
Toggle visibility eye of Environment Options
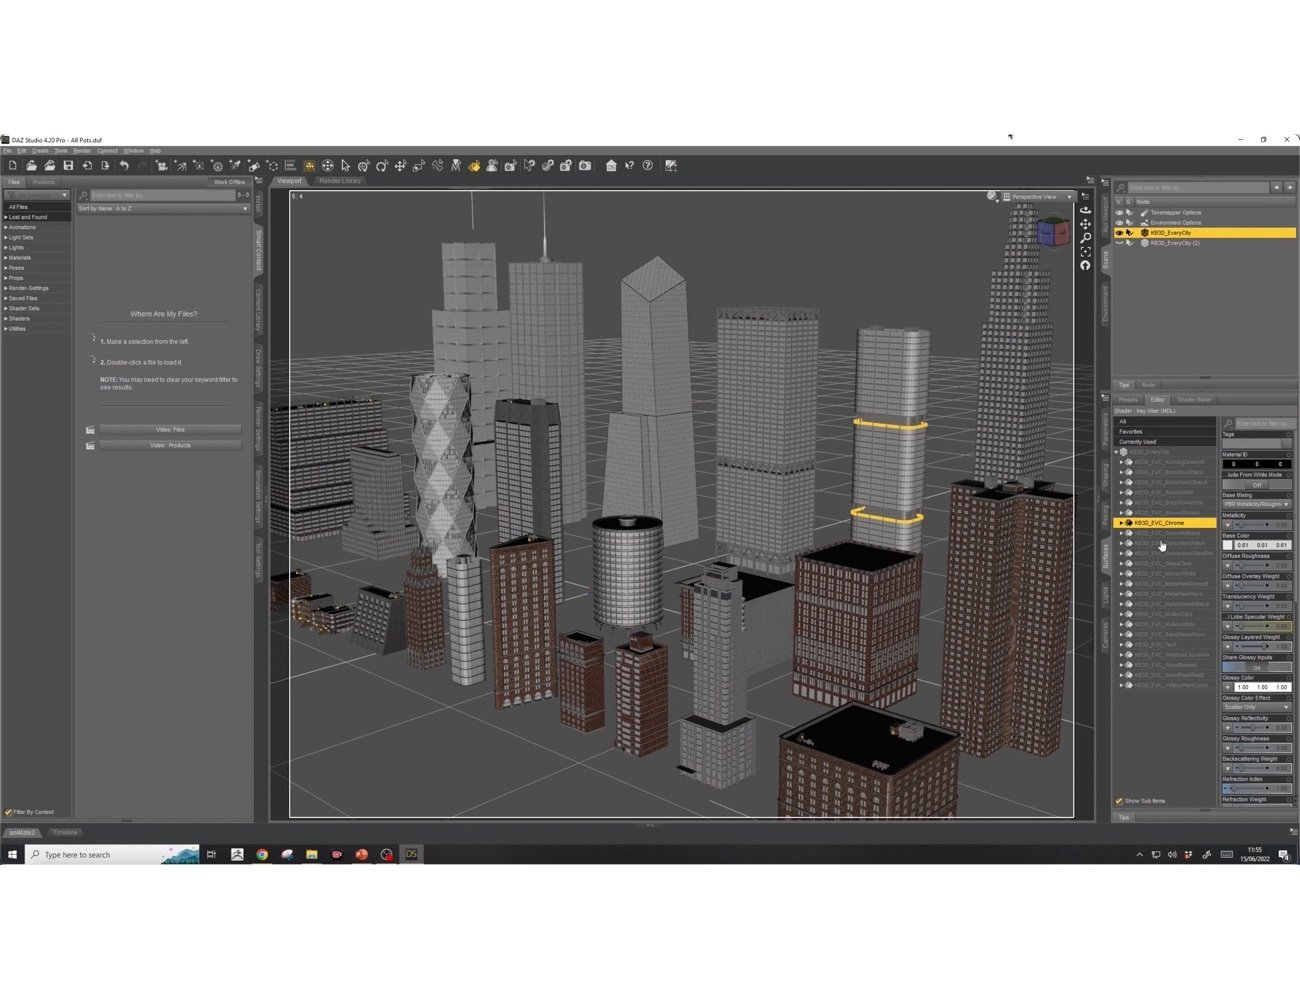click(1119, 222)
